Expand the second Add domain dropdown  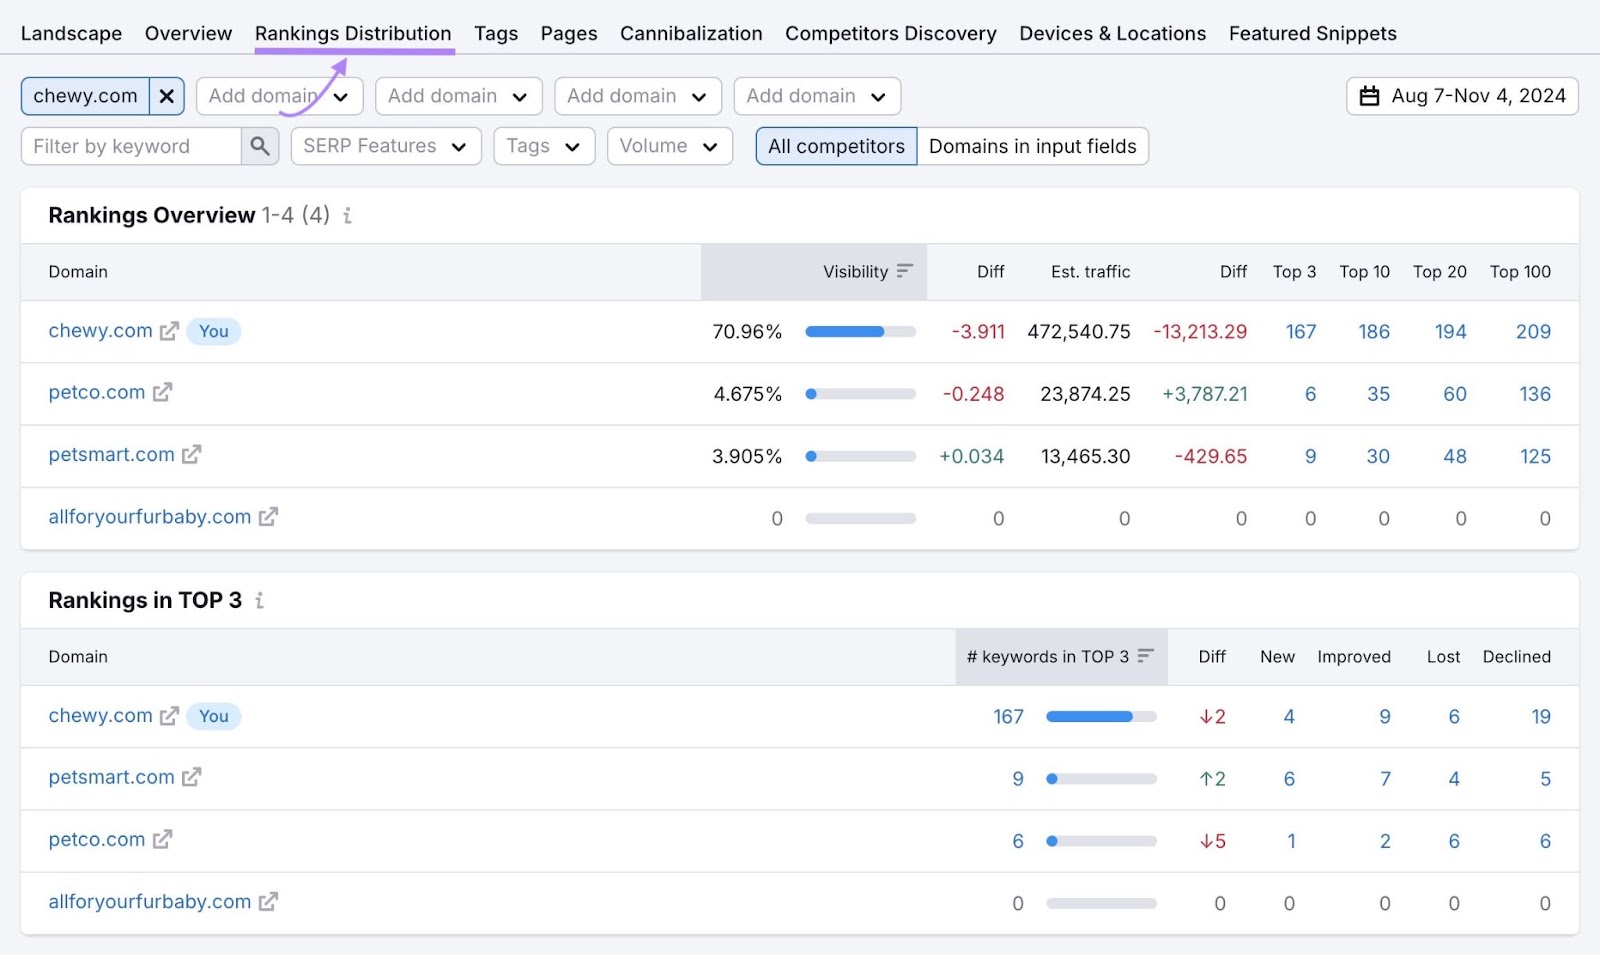pyautogui.click(x=458, y=96)
